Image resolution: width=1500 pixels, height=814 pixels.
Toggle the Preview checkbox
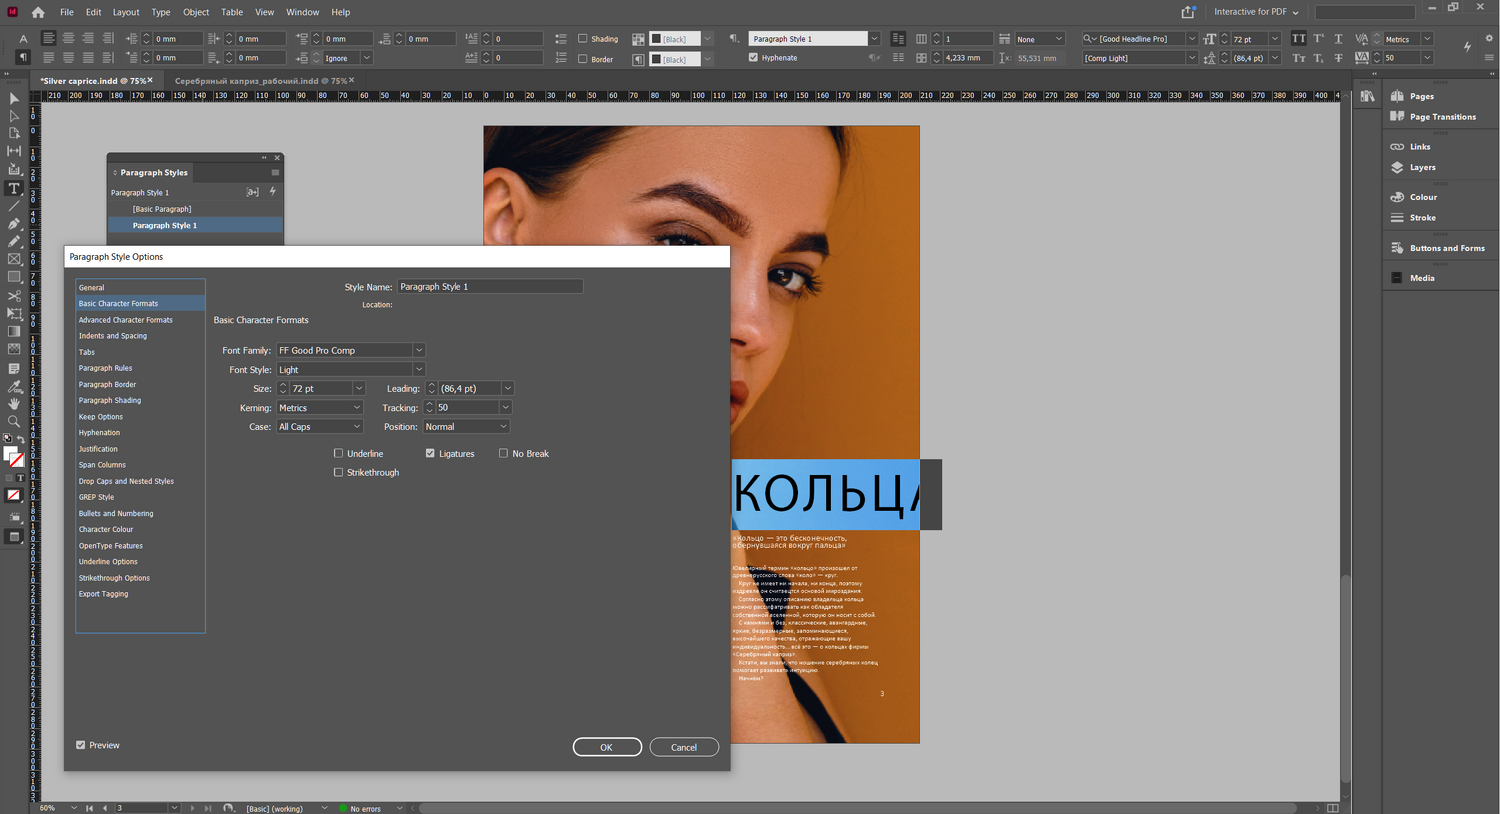pos(81,745)
